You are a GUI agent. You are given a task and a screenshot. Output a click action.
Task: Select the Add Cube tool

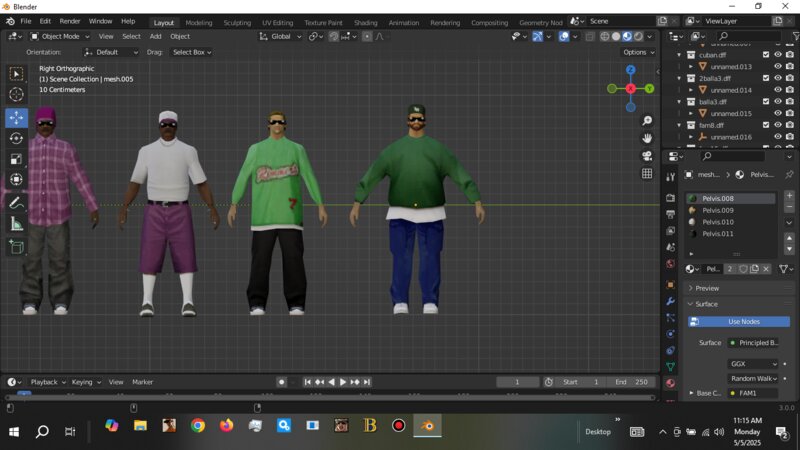[16, 247]
